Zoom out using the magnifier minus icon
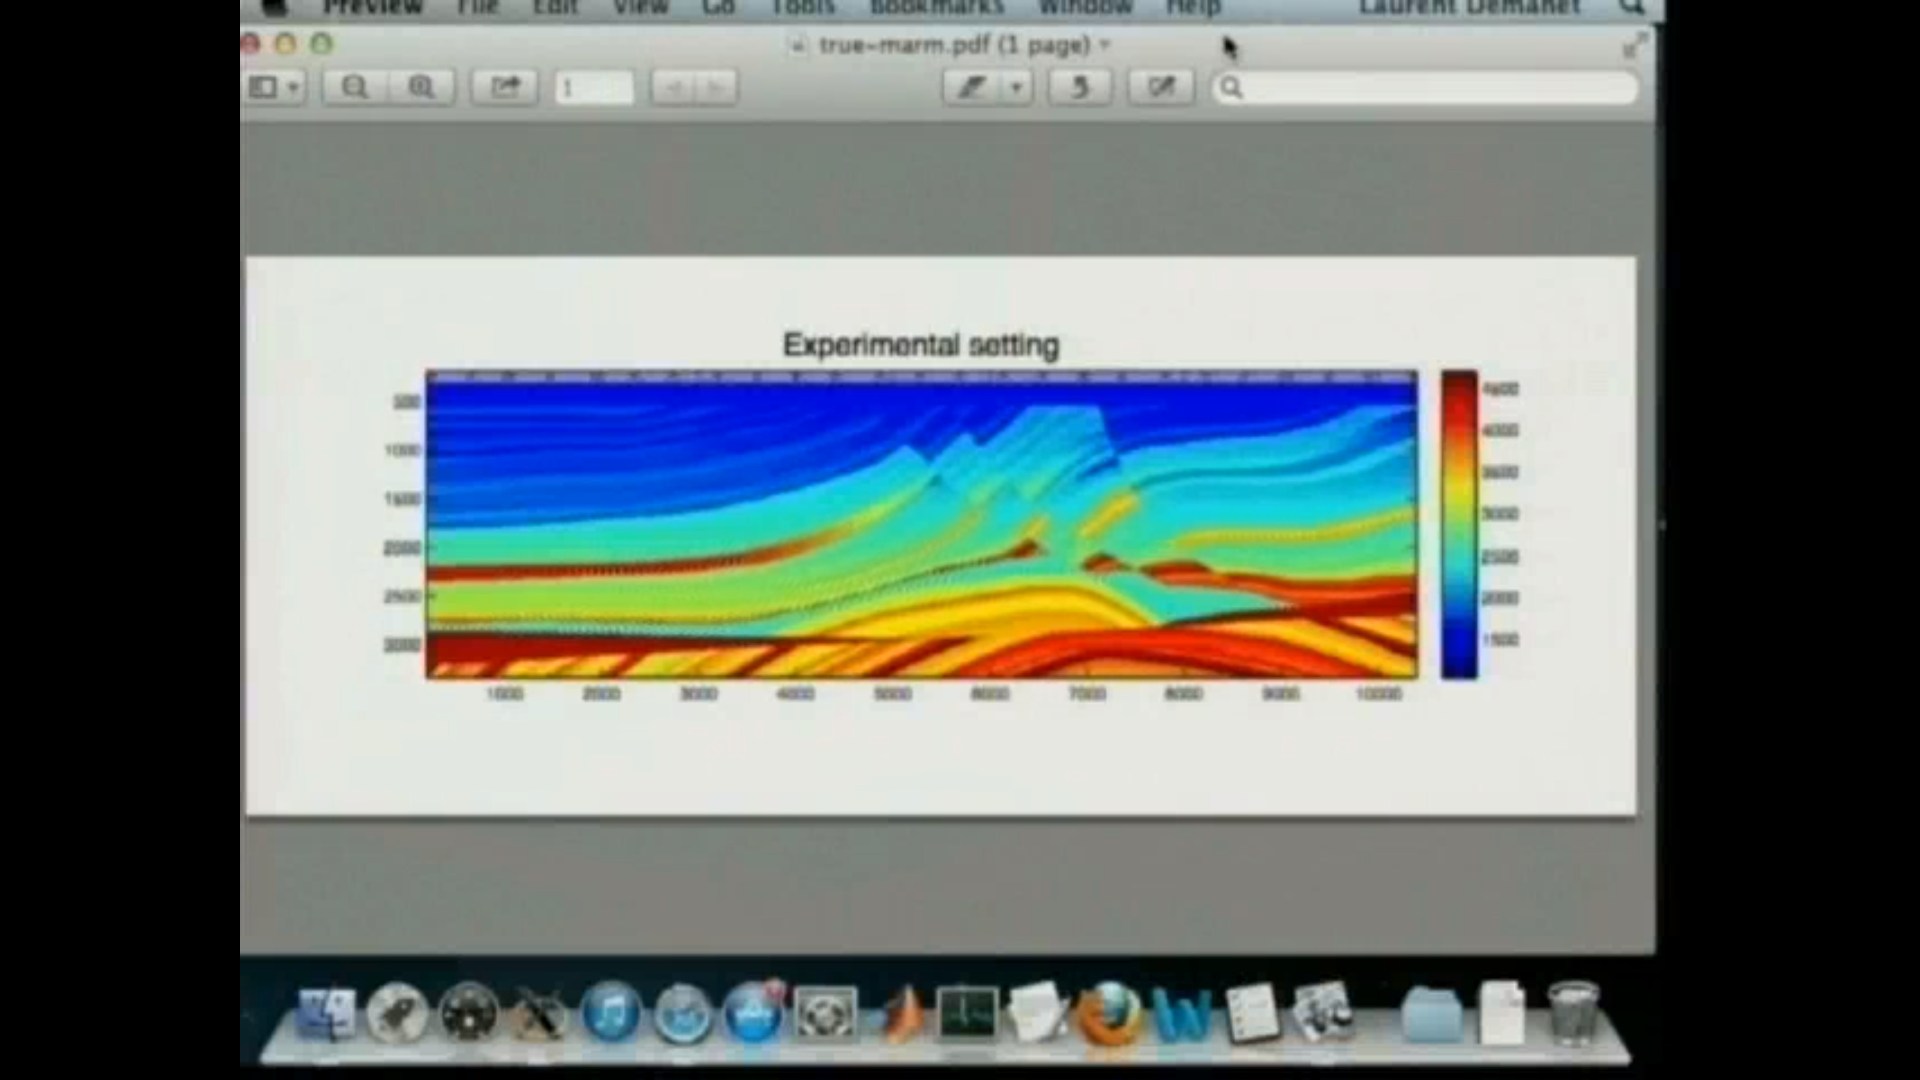 pos(354,88)
